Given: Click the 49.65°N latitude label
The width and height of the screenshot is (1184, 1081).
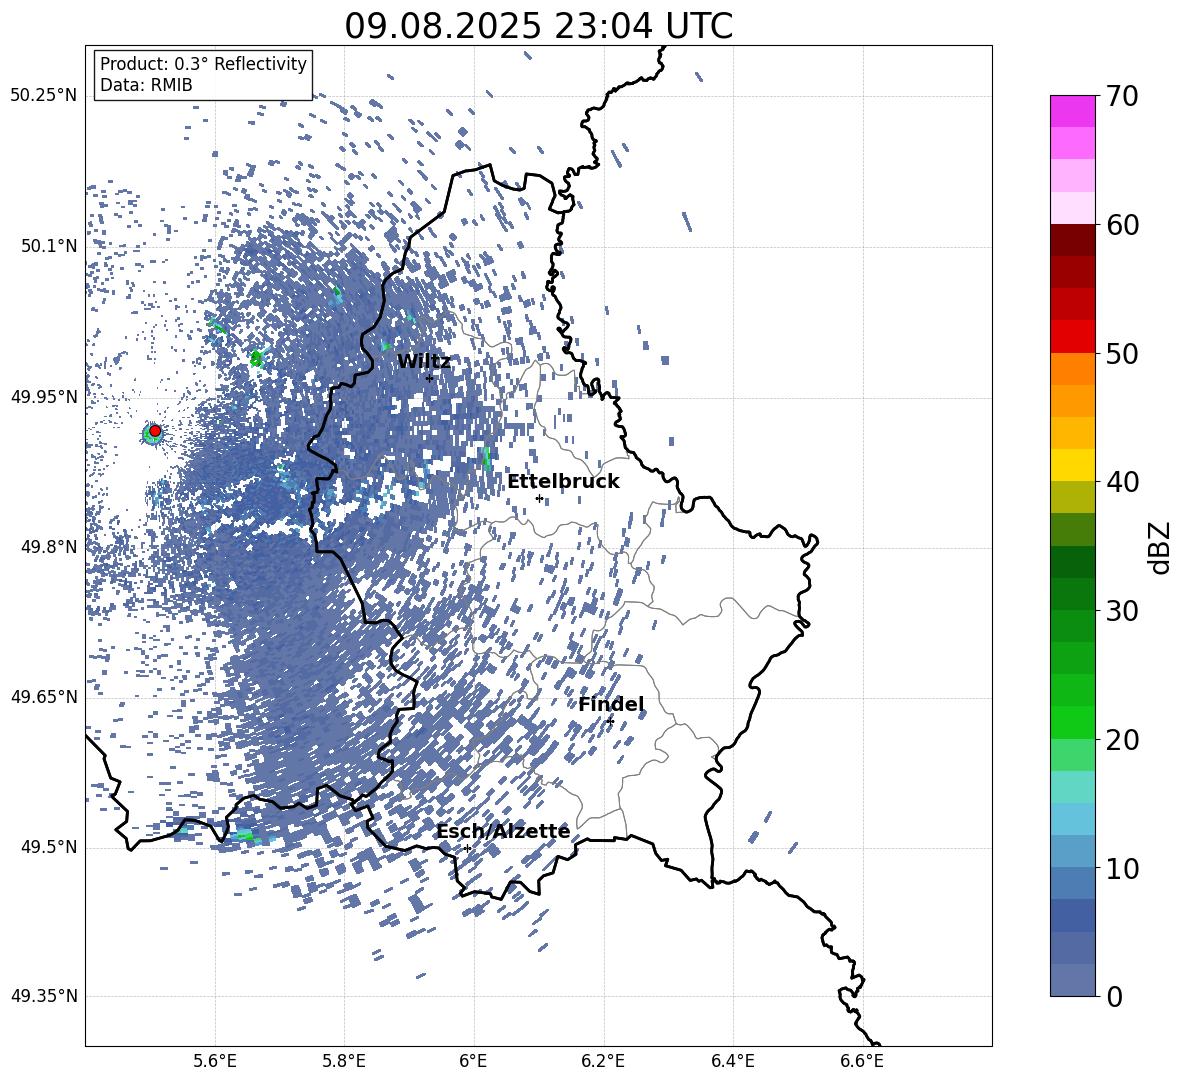Looking at the screenshot, I should tap(44, 696).
